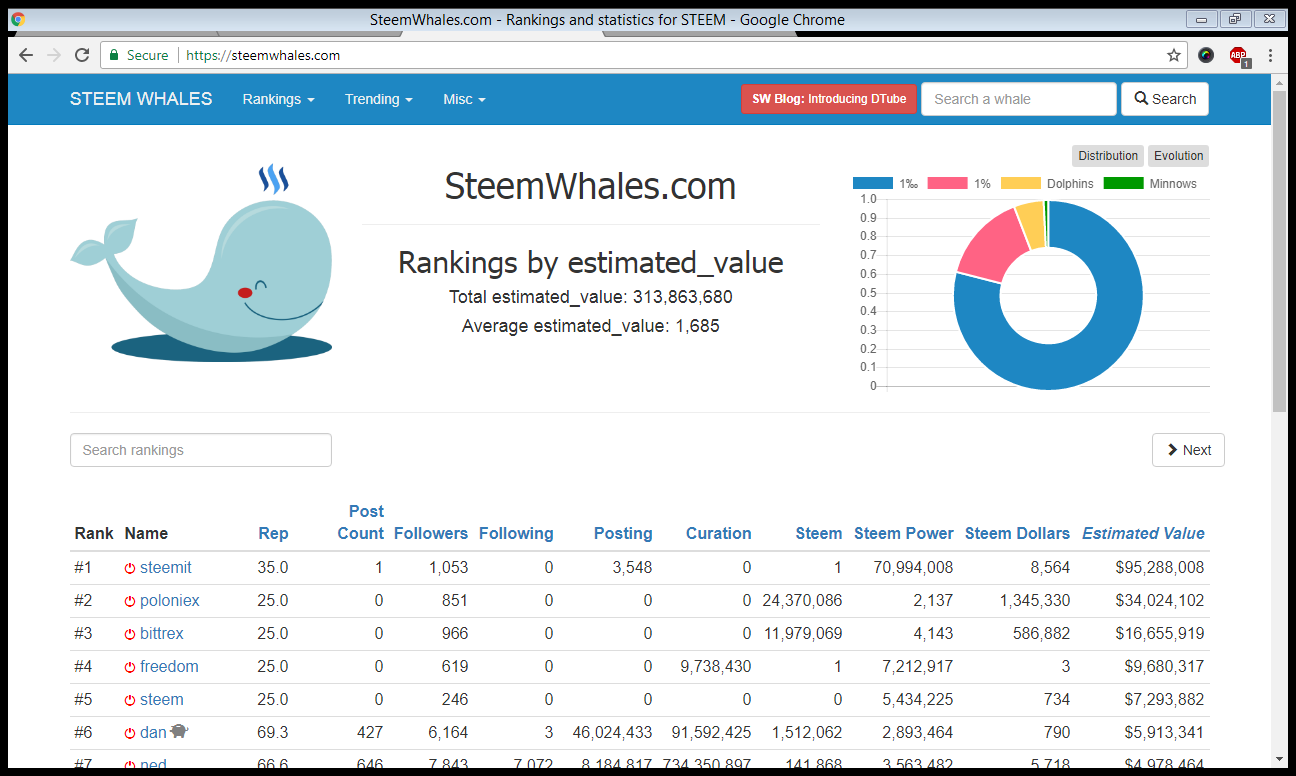Sort table by Following column
The width and height of the screenshot is (1296, 776).
click(516, 533)
